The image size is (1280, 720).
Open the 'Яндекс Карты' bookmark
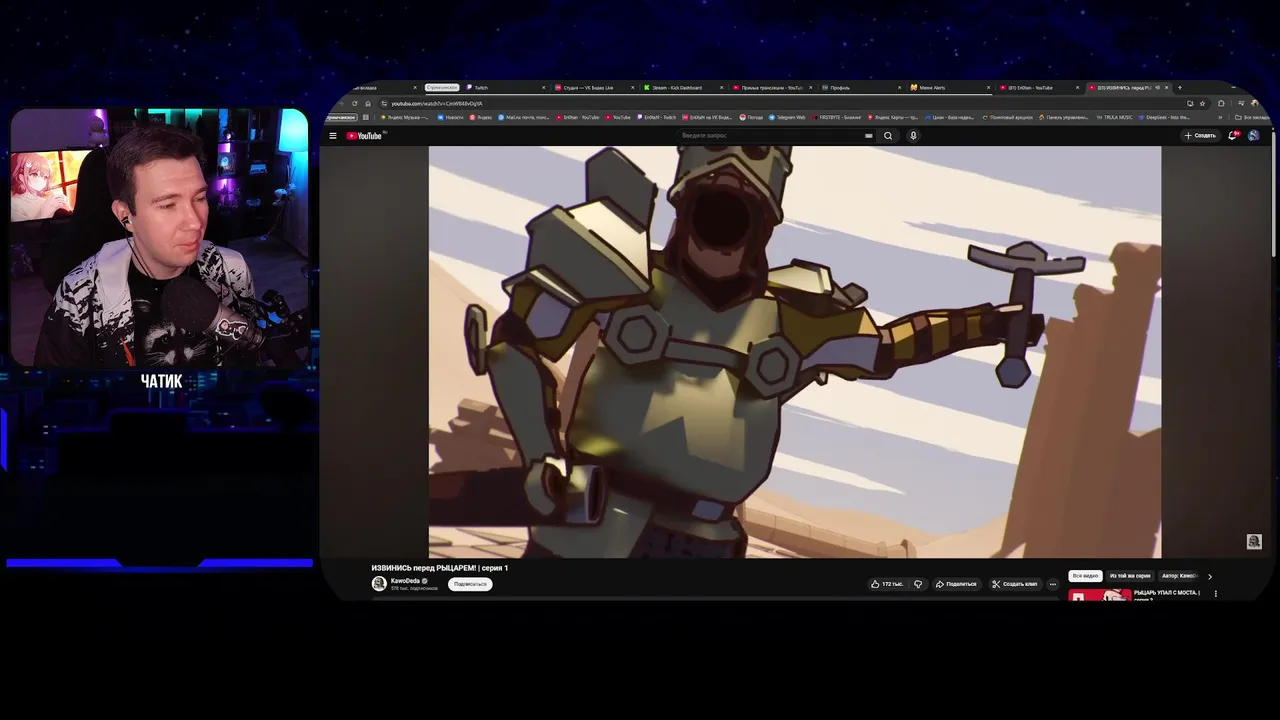(x=892, y=117)
